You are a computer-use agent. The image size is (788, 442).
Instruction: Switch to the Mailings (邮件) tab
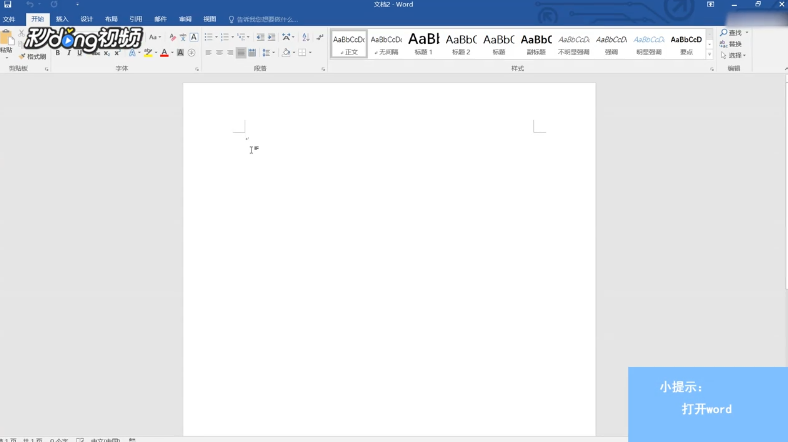[160, 19]
